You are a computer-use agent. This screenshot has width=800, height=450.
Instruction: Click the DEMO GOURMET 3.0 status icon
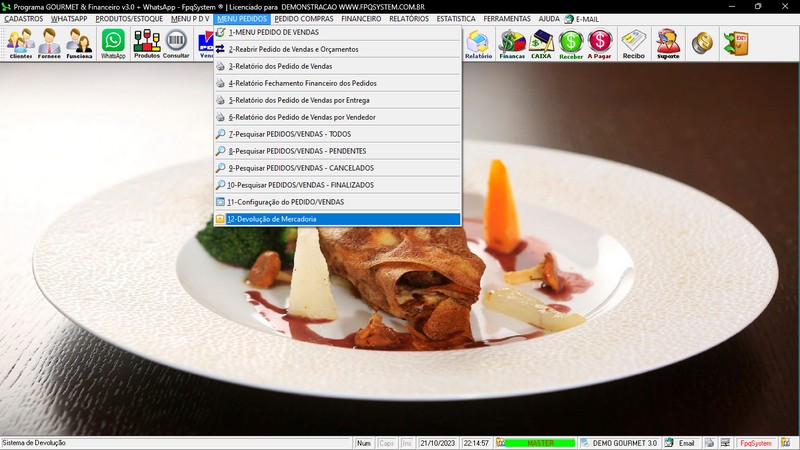[x=585, y=443]
